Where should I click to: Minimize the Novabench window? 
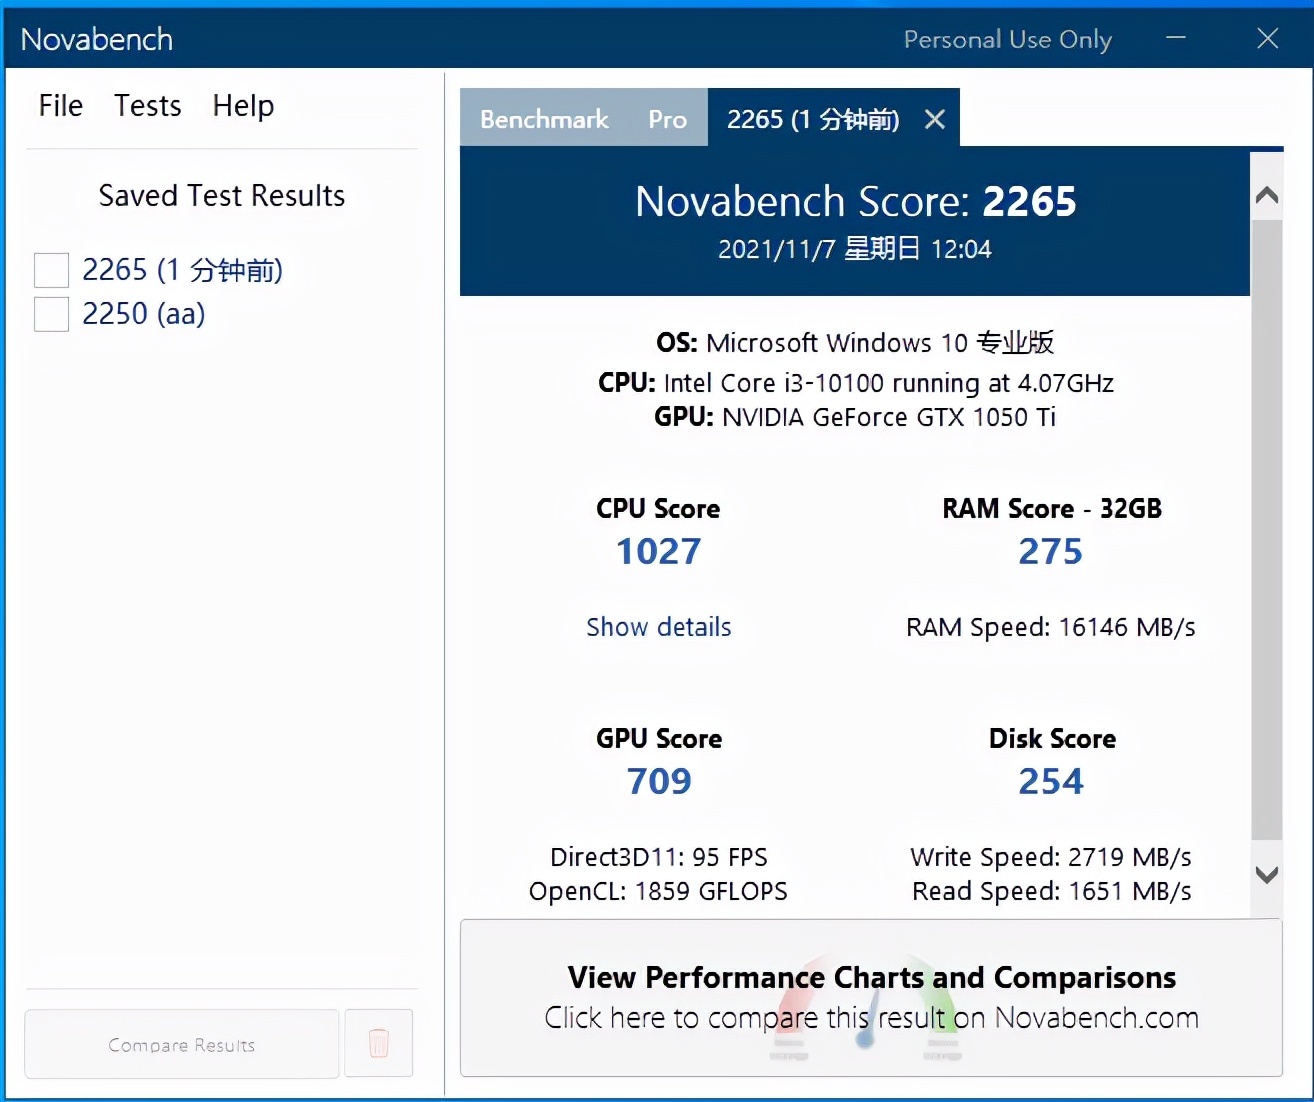(1176, 39)
